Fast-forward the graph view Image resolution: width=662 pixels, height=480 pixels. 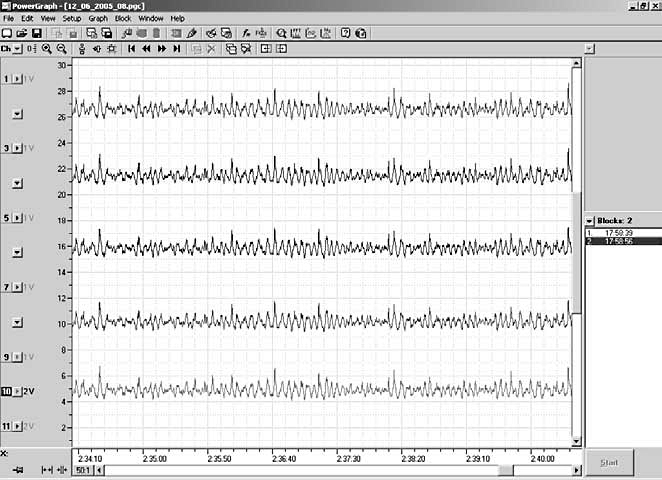click(x=162, y=49)
